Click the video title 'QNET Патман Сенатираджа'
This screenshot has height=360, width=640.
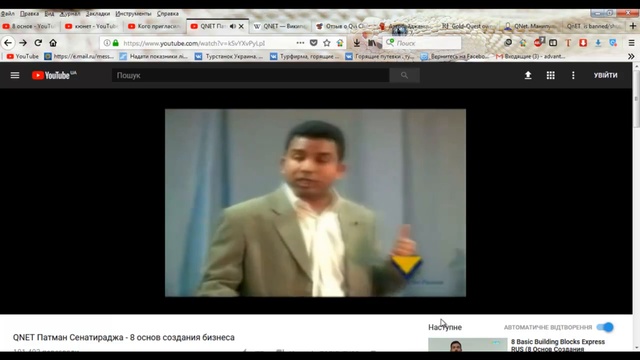click(124, 337)
